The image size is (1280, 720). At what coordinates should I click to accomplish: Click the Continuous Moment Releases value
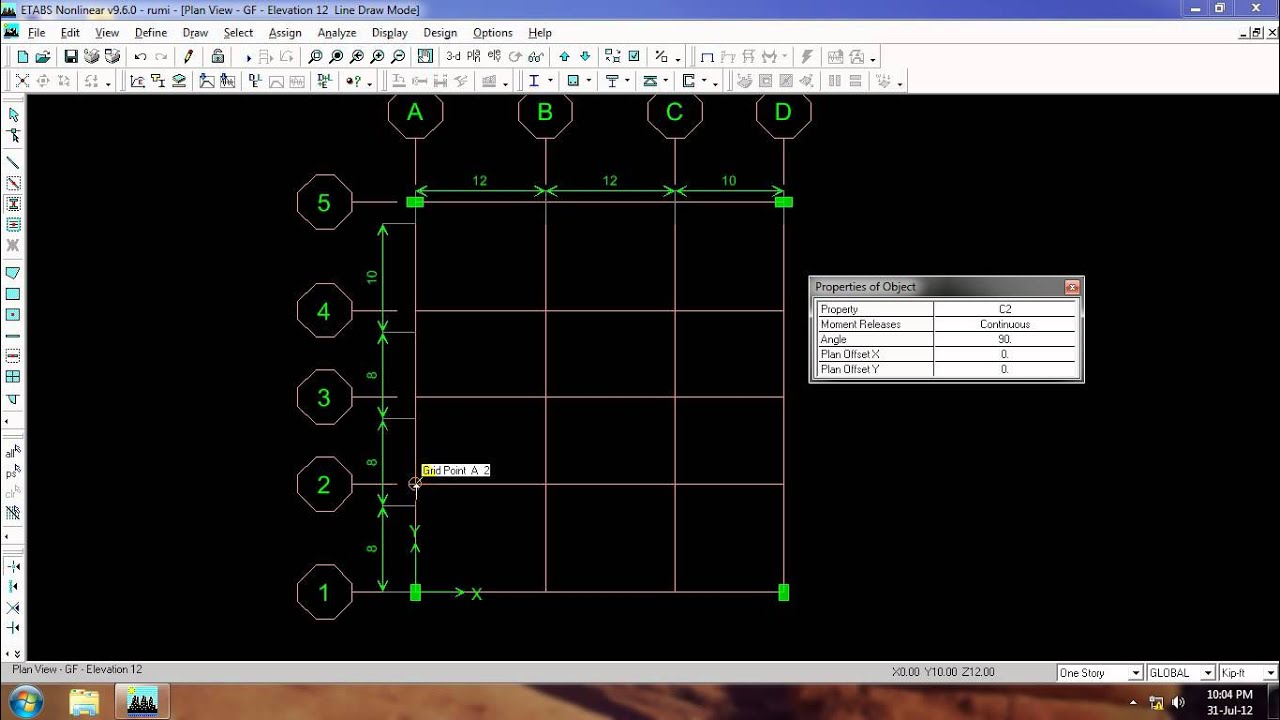(1005, 324)
